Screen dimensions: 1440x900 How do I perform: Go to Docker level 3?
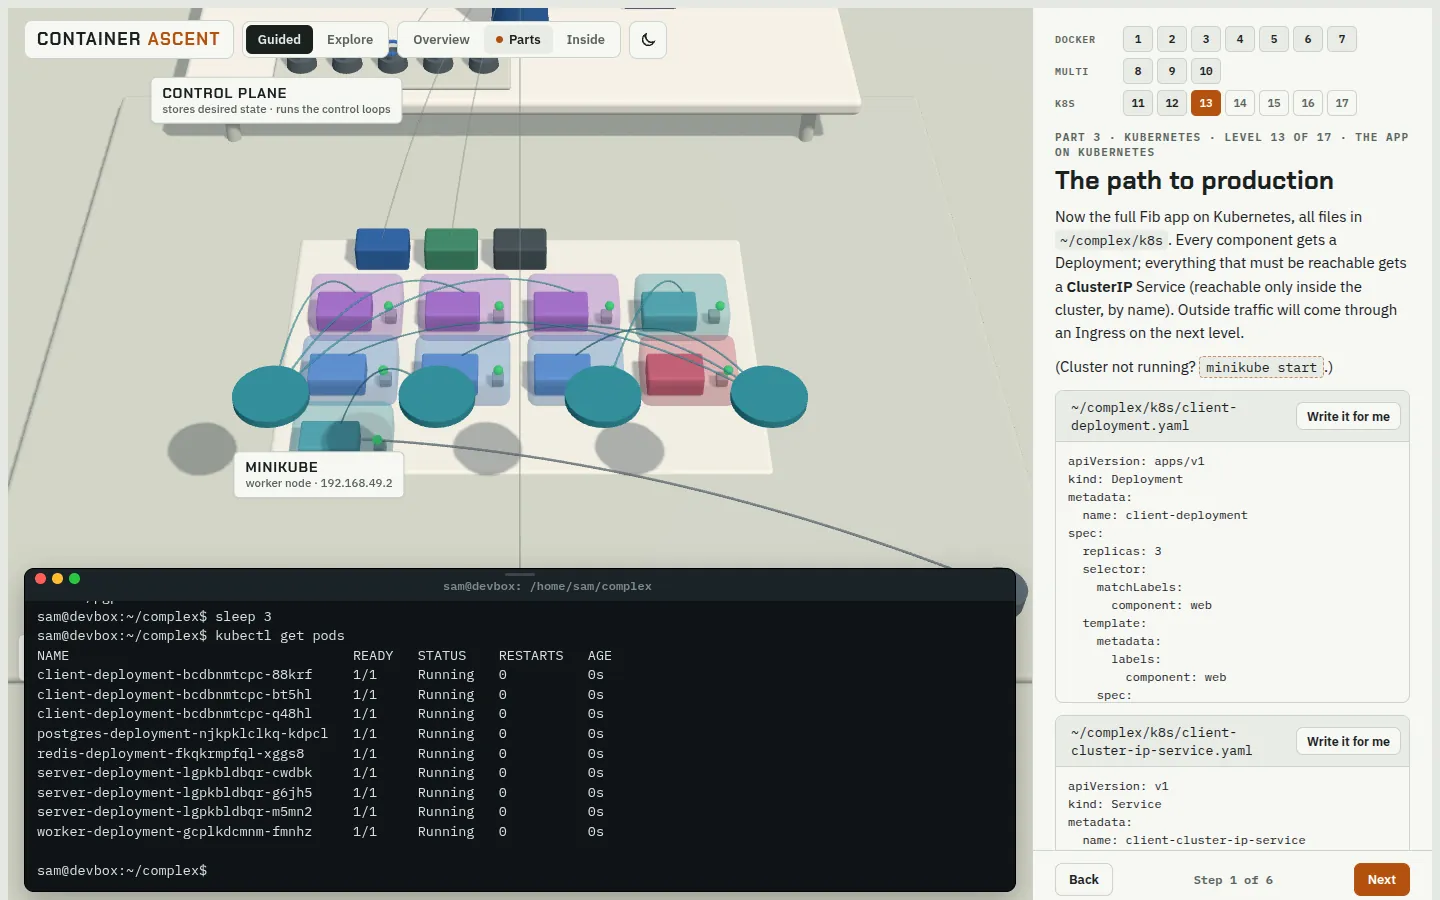[x=1206, y=39]
